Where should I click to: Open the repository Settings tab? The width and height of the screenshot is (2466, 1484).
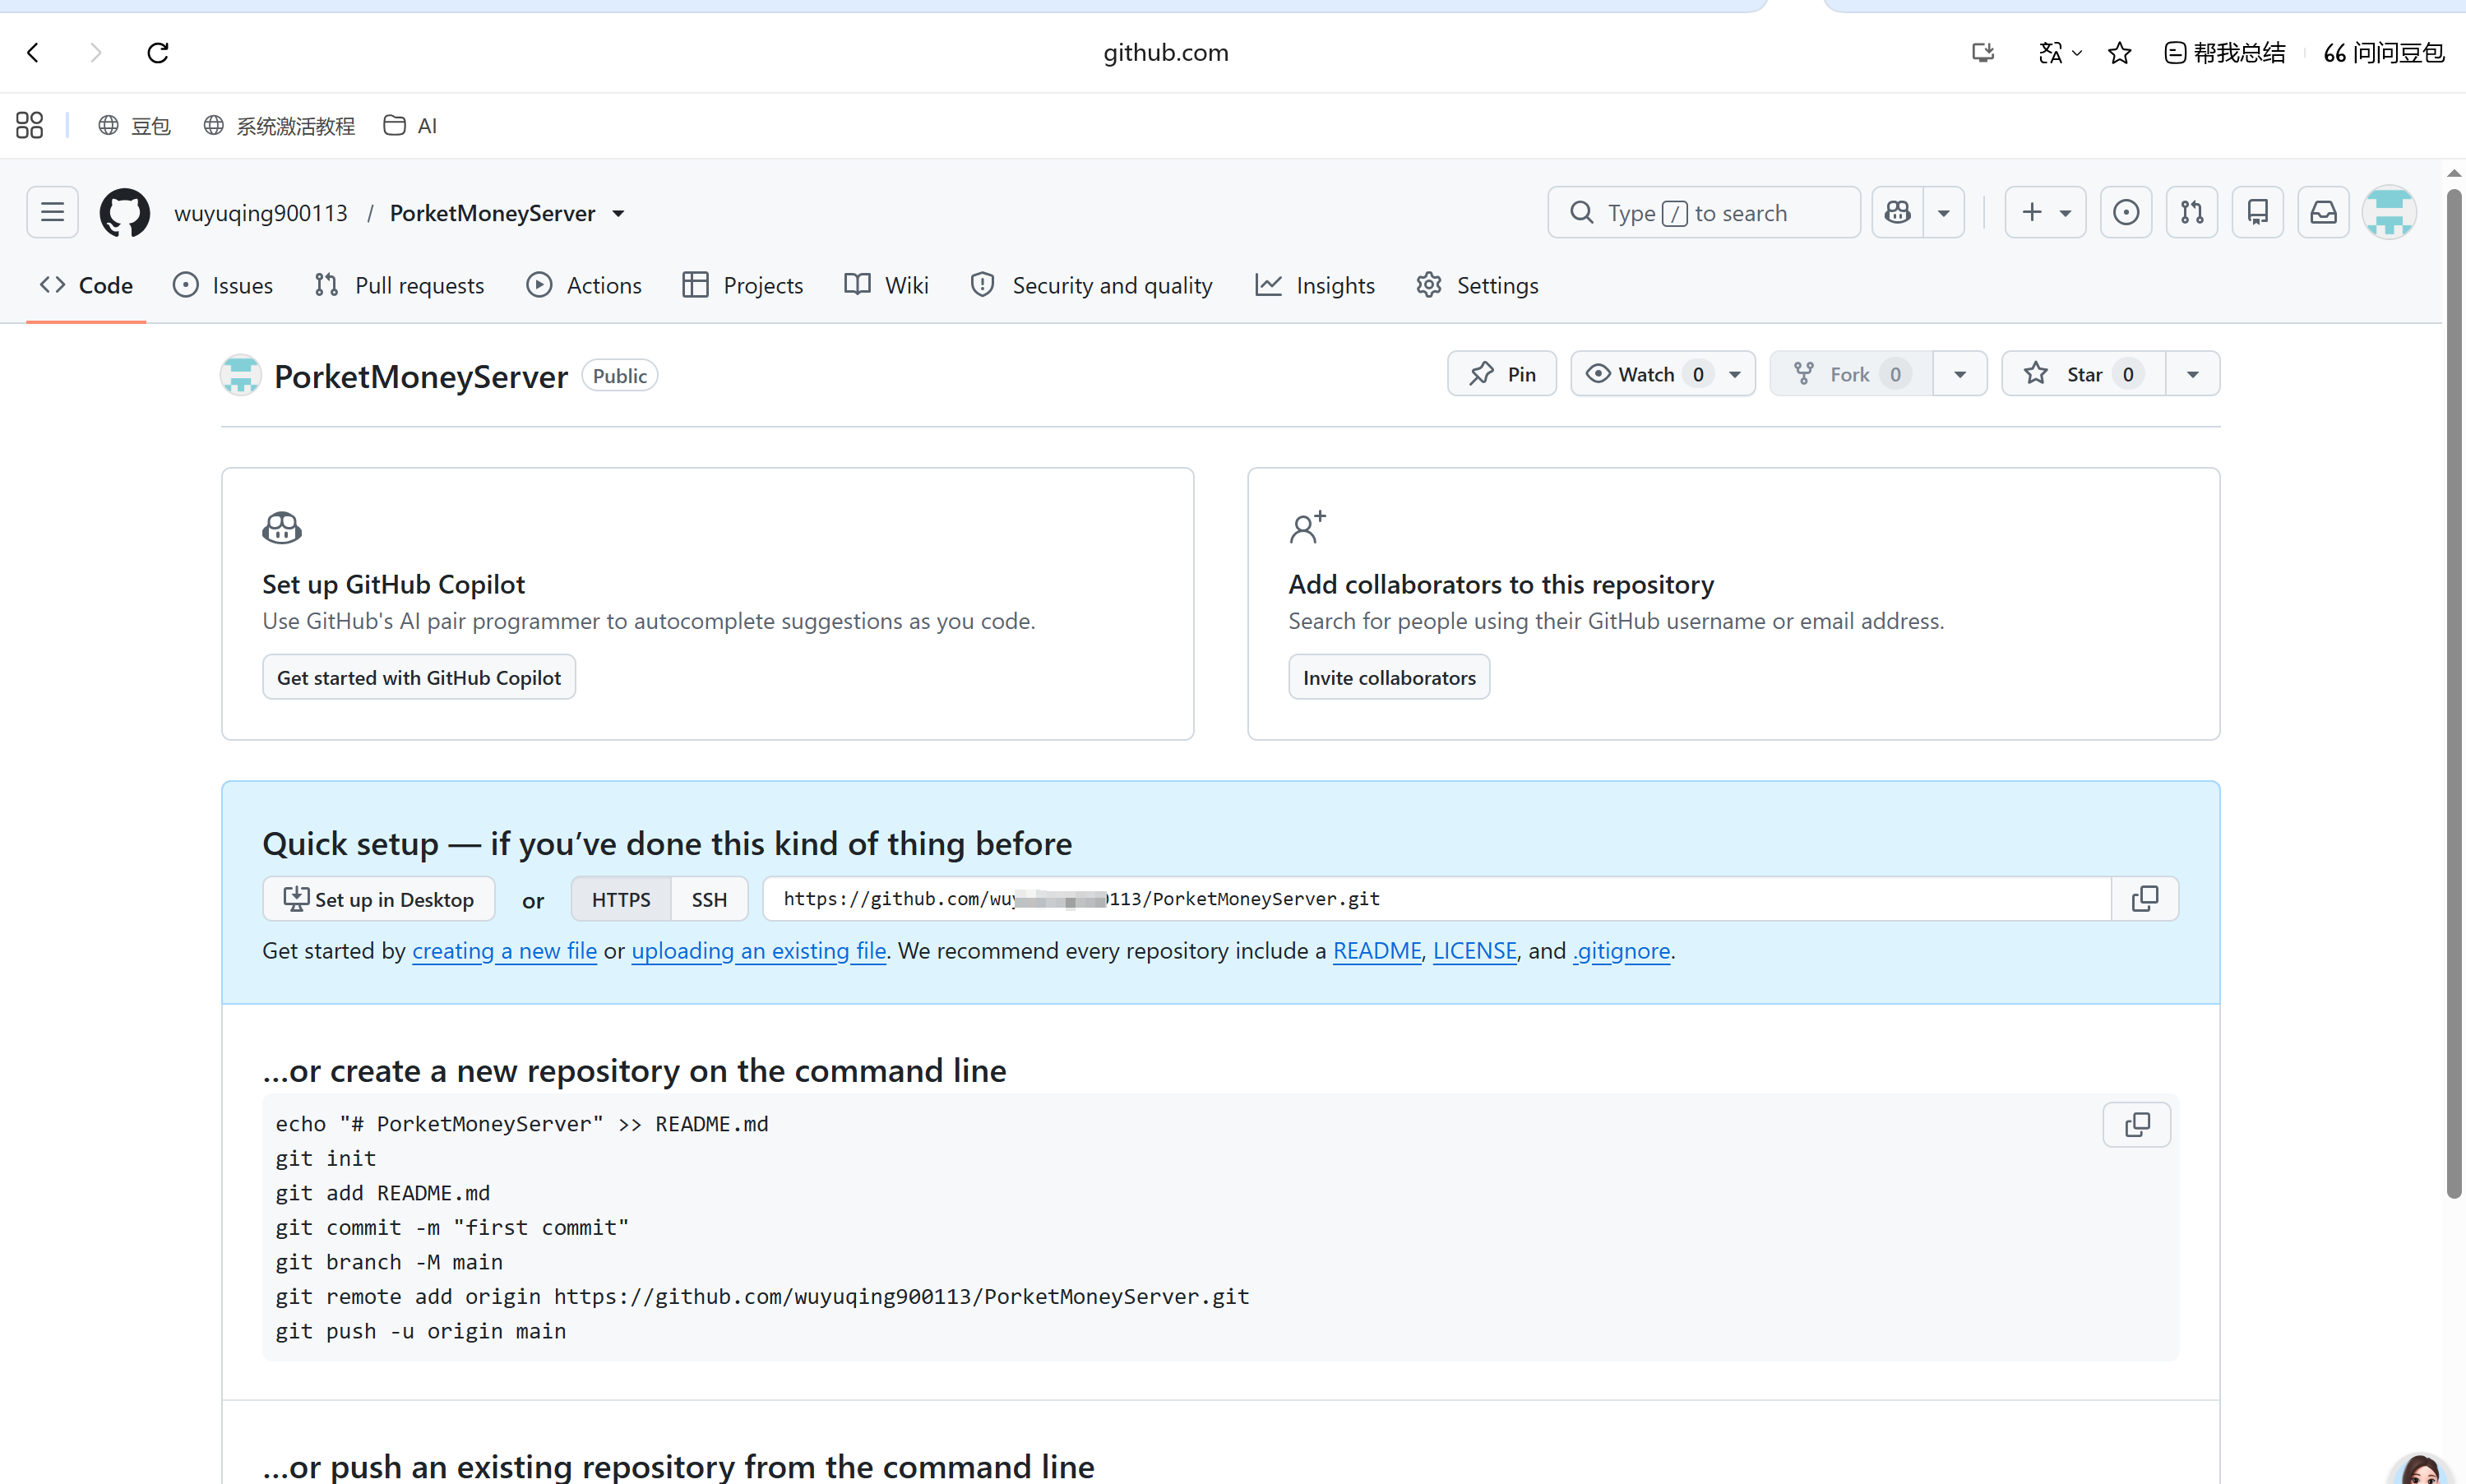(x=1477, y=285)
